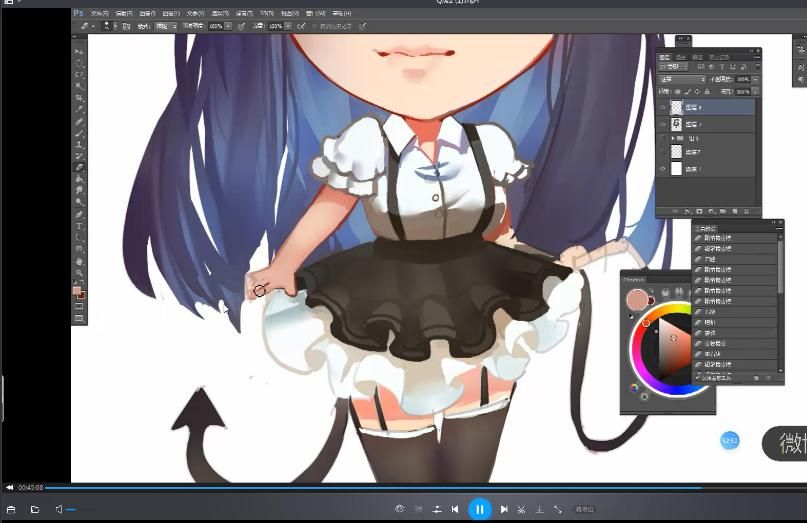Select the Clone Stamp tool
The image size is (807, 523).
(79, 144)
